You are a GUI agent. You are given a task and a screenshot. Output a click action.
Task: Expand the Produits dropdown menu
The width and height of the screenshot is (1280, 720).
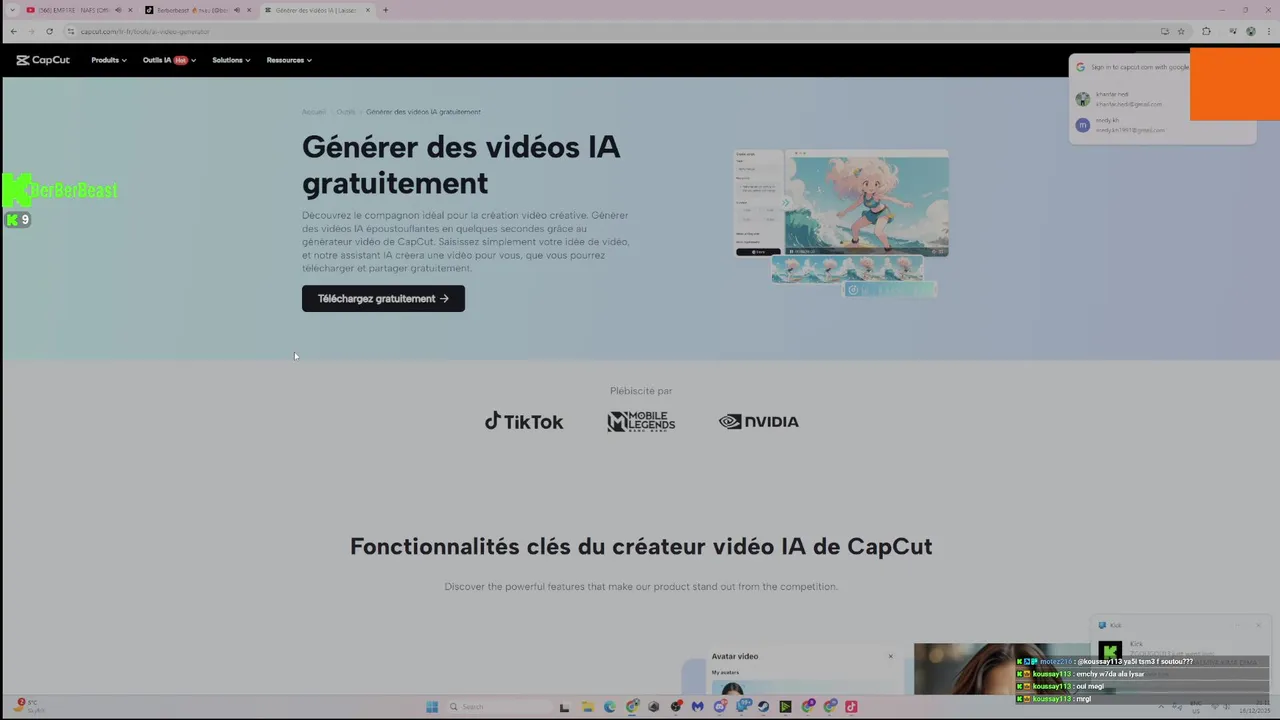[109, 60]
